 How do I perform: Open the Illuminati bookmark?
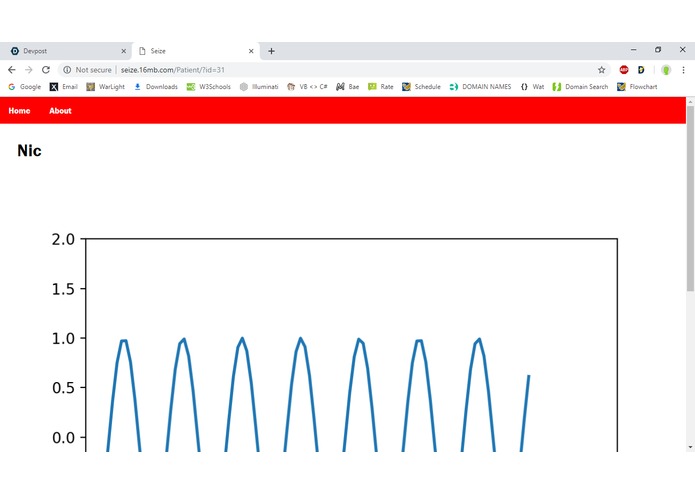259,87
